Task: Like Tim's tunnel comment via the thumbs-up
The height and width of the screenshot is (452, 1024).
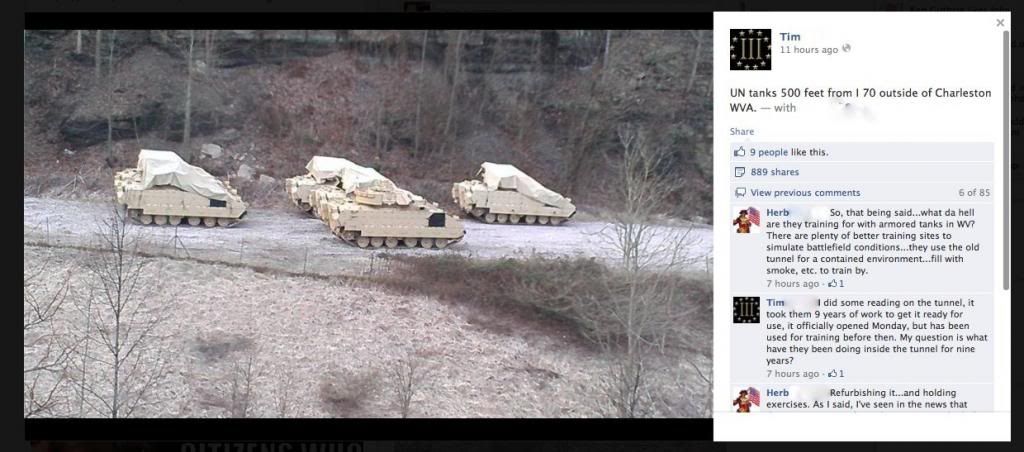Action: [x=836, y=374]
